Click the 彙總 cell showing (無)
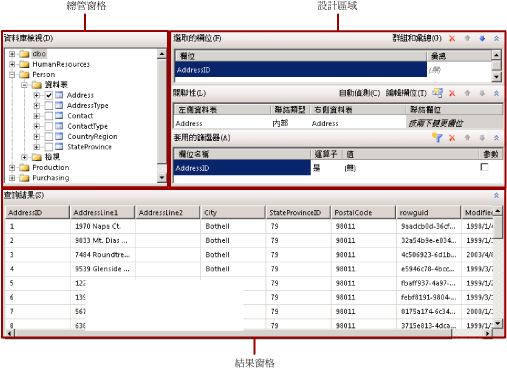Screen dimensions: 507x369 pyautogui.click(x=459, y=70)
